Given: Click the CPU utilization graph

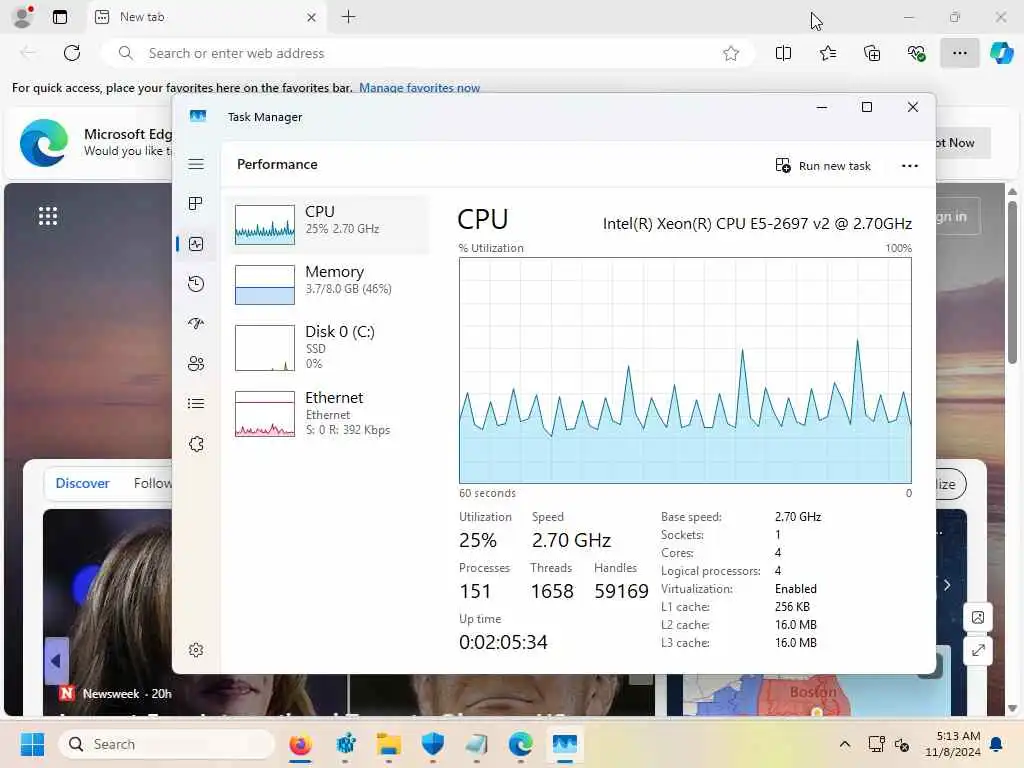Looking at the screenshot, I should click(x=685, y=370).
